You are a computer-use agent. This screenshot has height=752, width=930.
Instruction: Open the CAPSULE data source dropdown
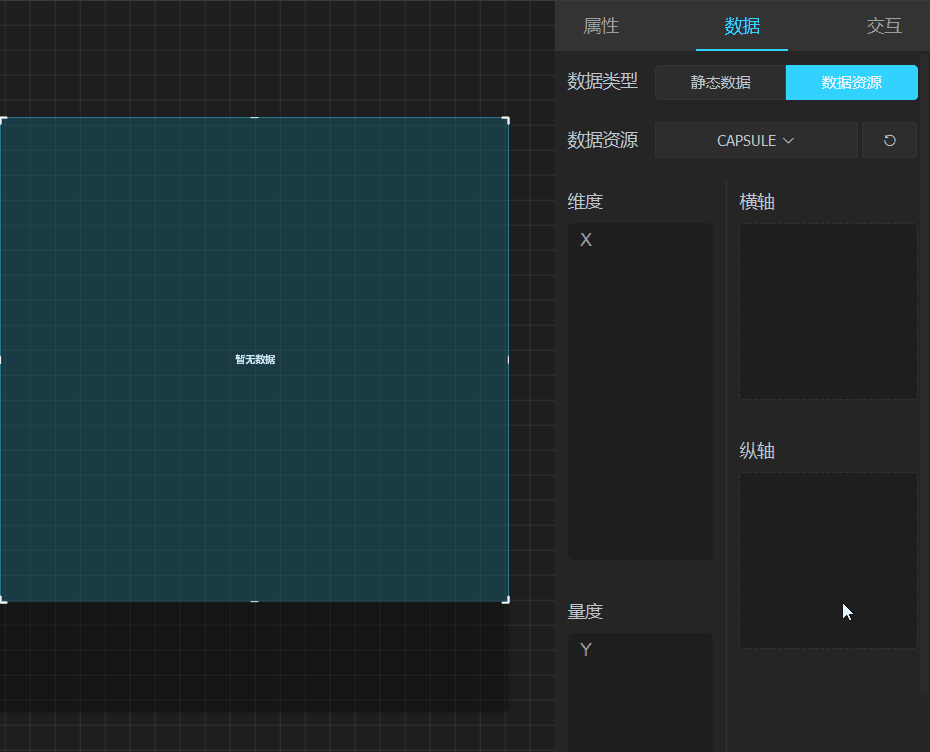tap(756, 141)
